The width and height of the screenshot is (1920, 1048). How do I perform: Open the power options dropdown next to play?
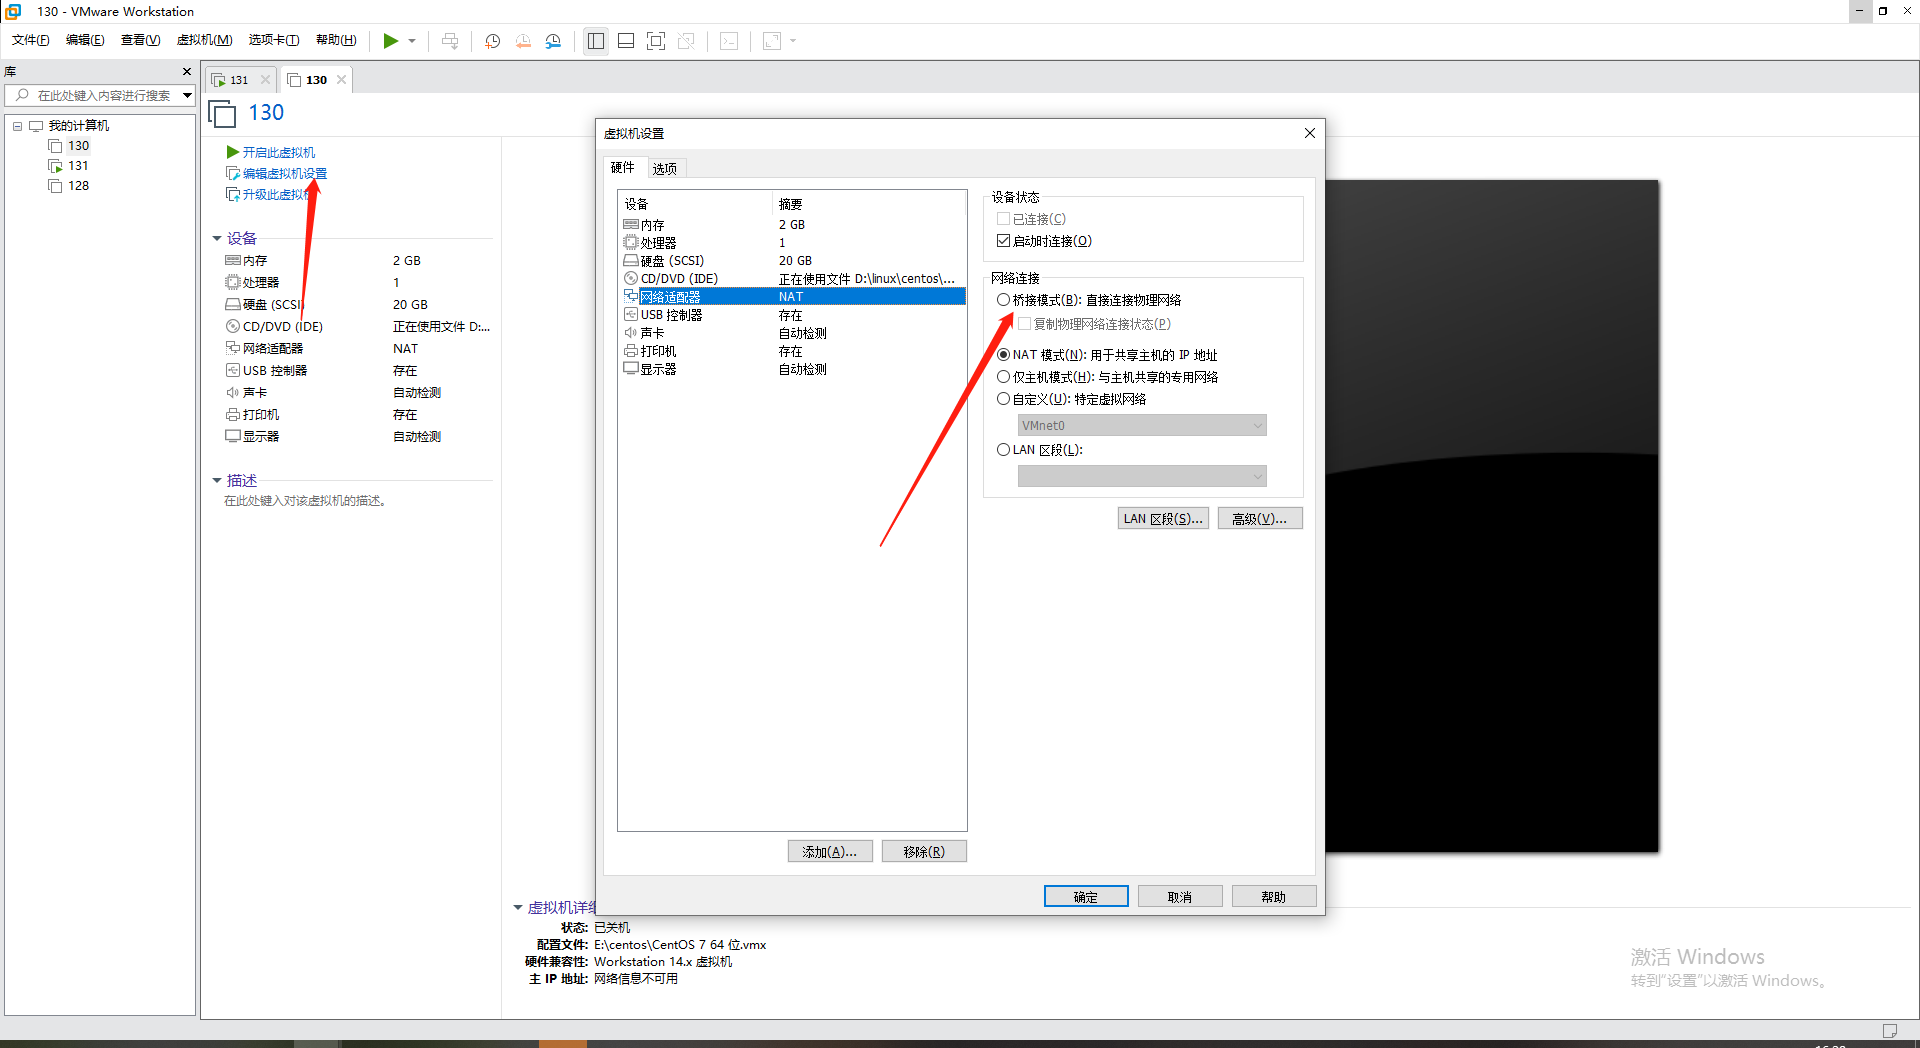[412, 41]
